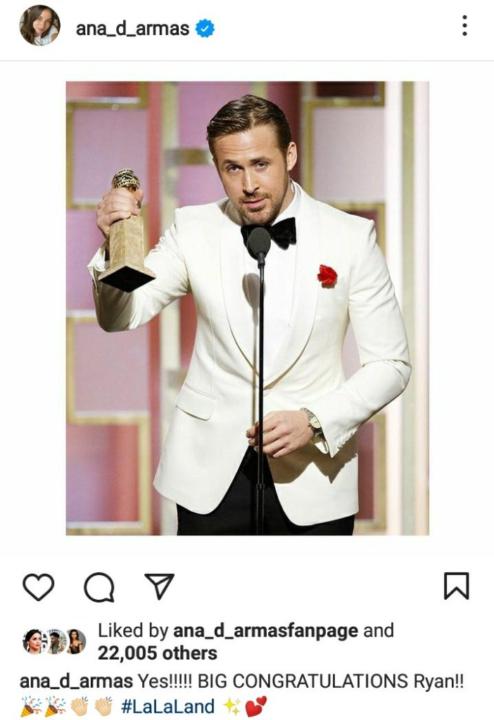Like the post with the heart icon
The height and width of the screenshot is (720, 494).
coord(39,586)
